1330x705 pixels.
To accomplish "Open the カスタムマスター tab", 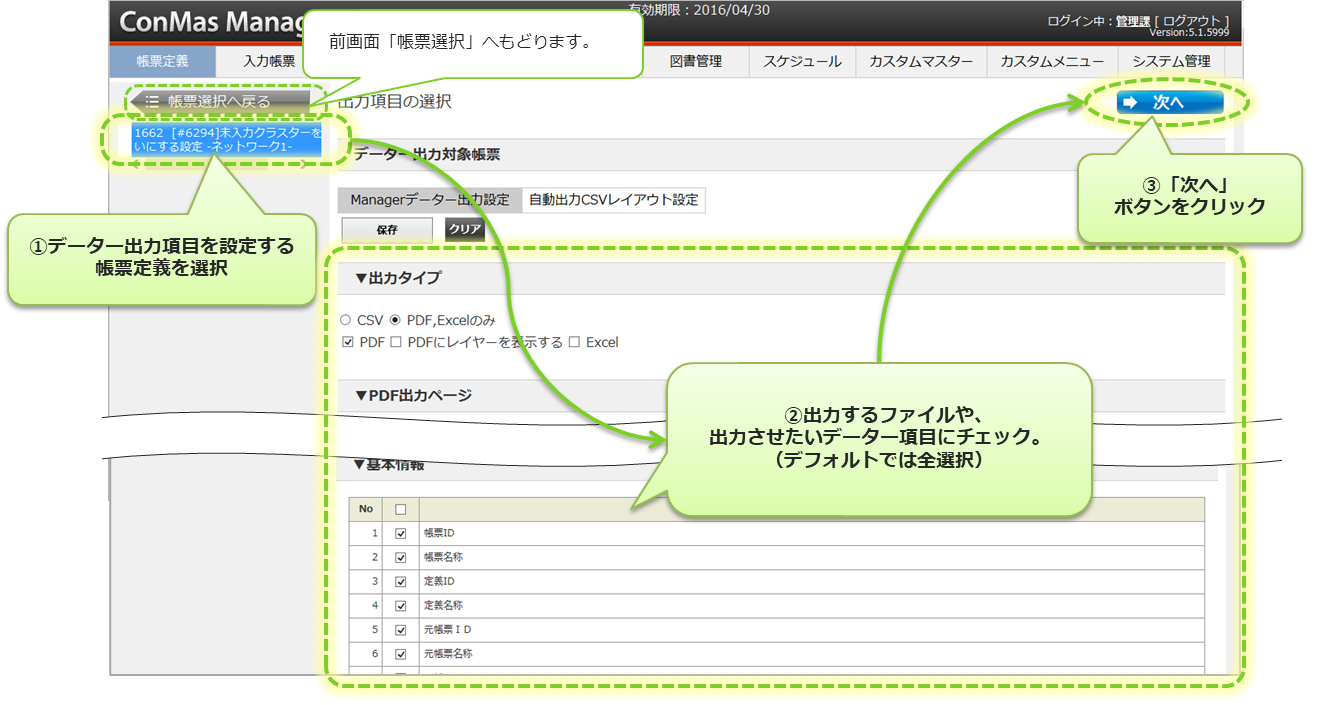I will [920, 61].
